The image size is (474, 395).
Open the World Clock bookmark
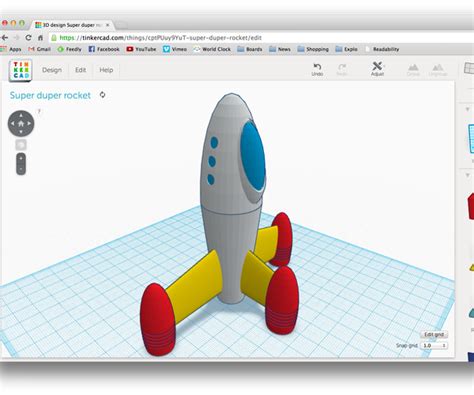click(212, 49)
